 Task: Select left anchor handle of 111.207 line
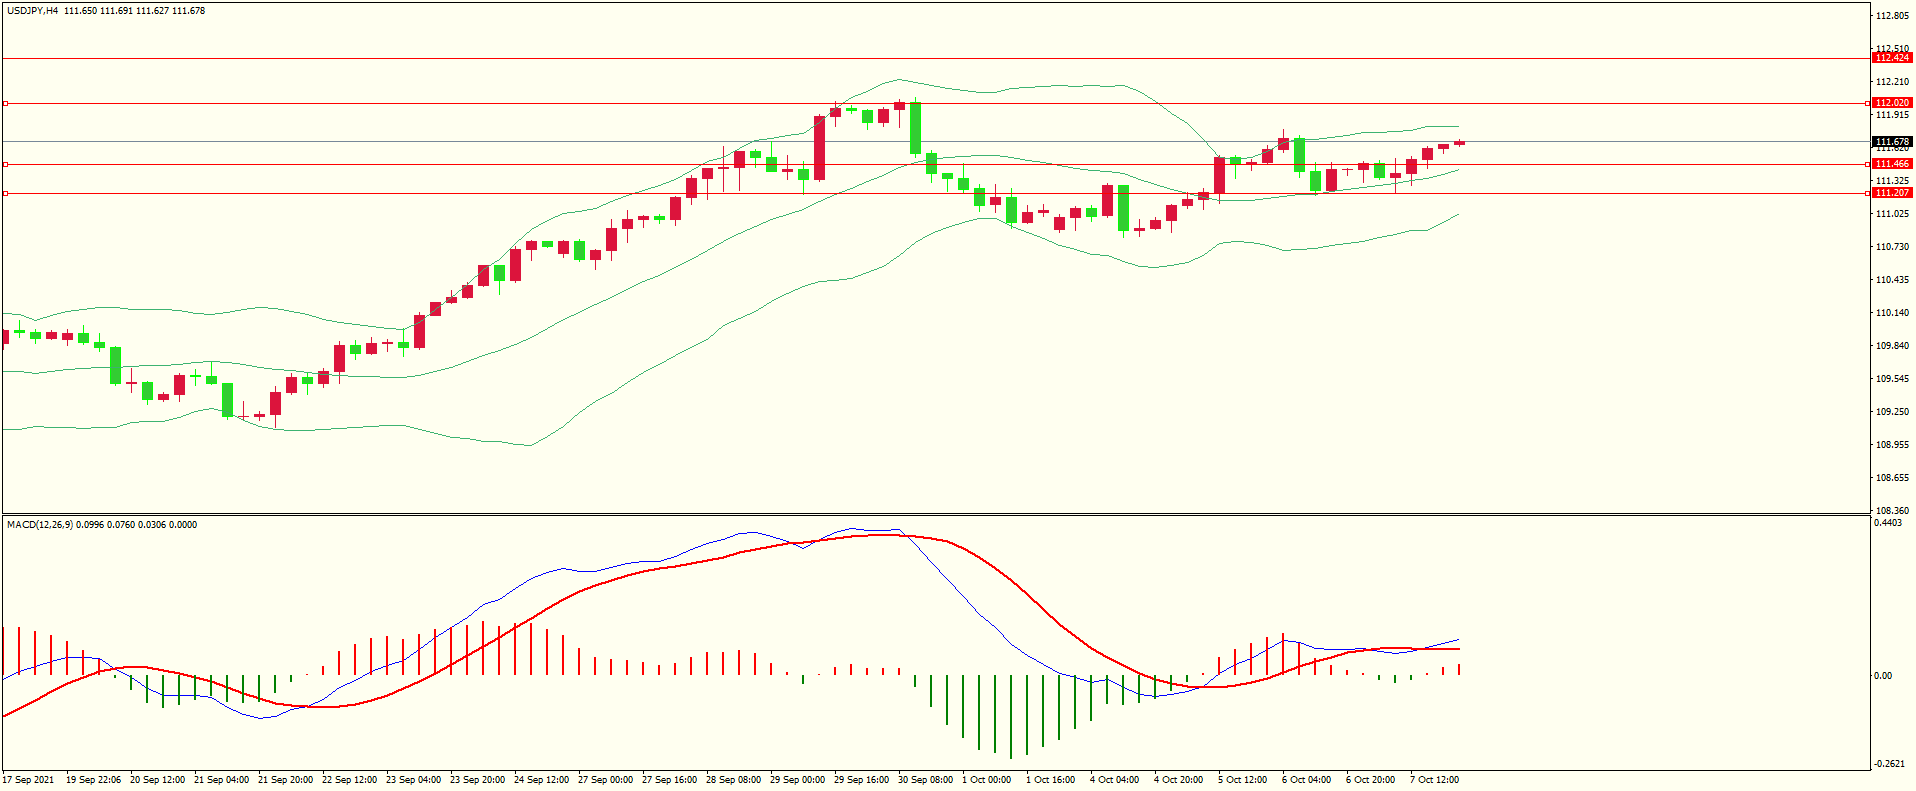tap(5, 193)
